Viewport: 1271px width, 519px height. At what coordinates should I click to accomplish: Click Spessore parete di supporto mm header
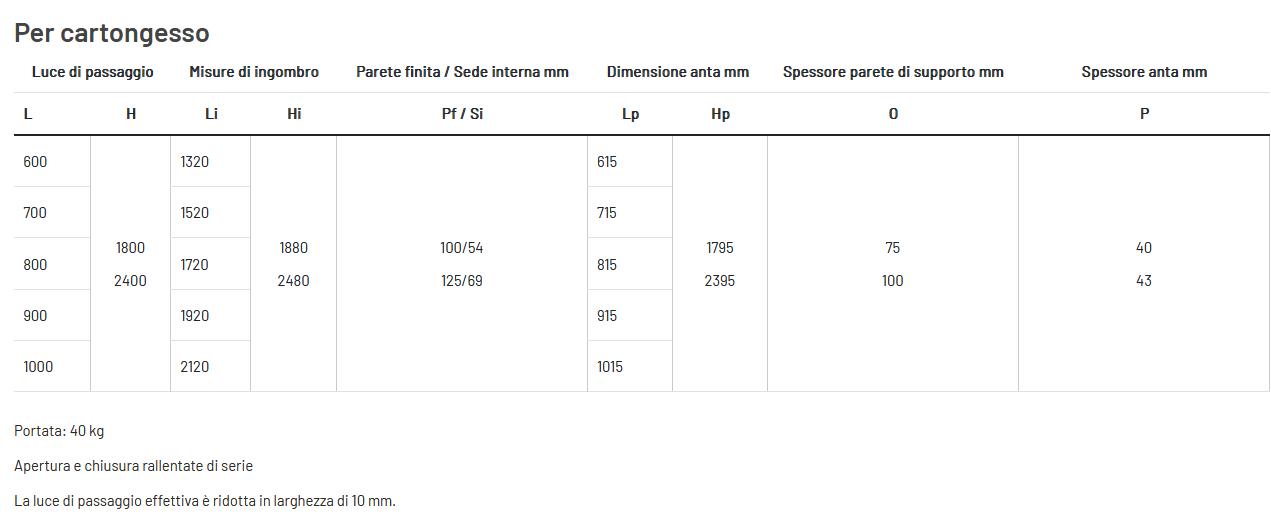(x=893, y=72)
